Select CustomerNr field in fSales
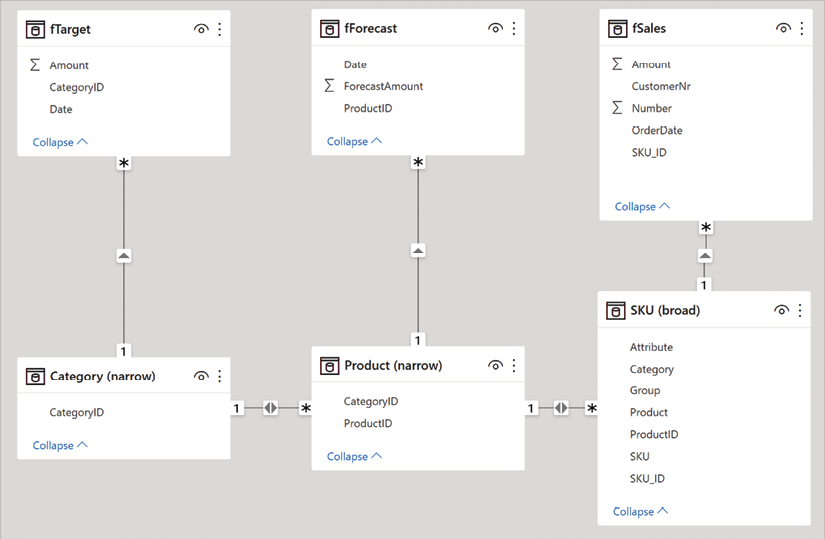825x539 pixels. pos(661,86)
